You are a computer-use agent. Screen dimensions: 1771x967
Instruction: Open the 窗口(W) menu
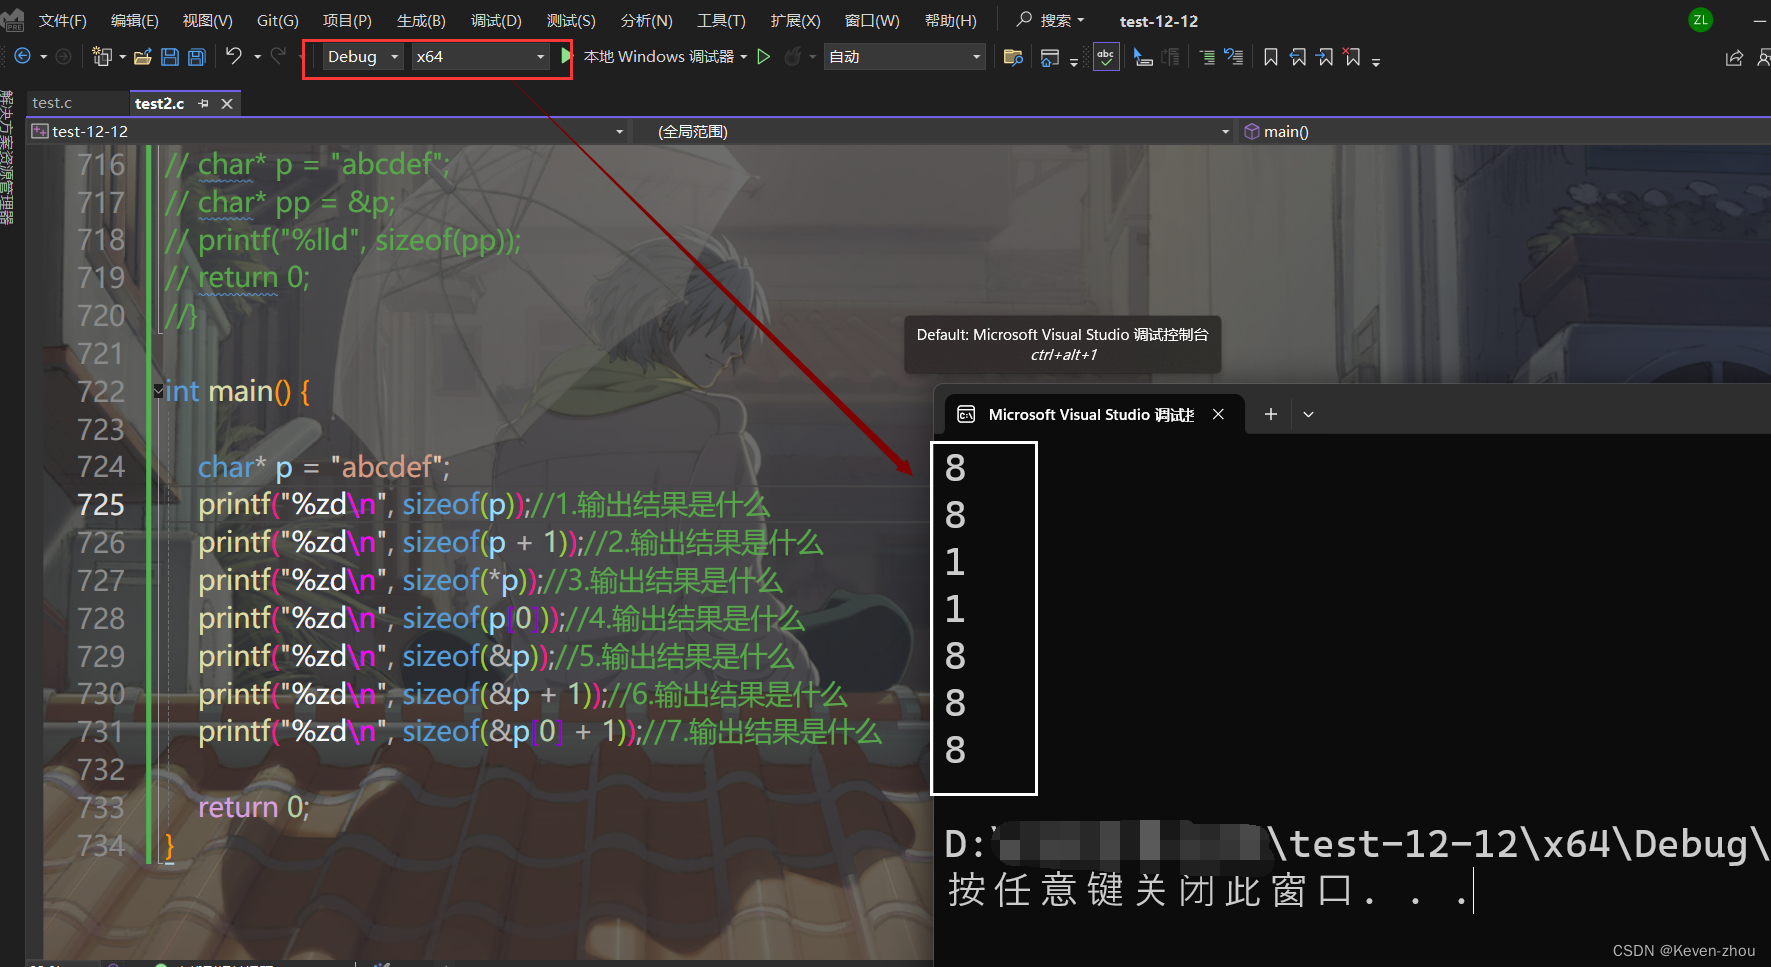(x=872, y=20)
